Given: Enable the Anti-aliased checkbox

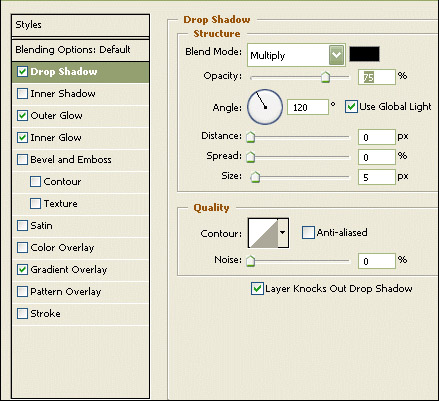Looking at the screenshot, I should click(x=308, y=232).
